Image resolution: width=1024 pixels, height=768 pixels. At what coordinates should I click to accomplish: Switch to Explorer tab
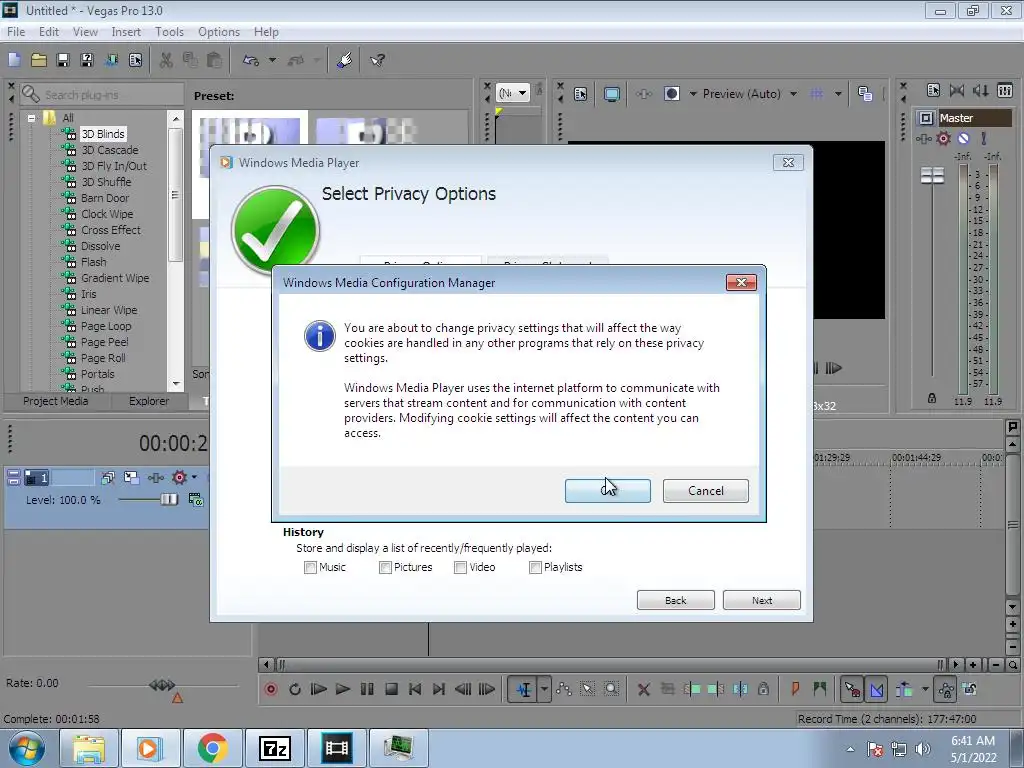[x=148, y=401]
